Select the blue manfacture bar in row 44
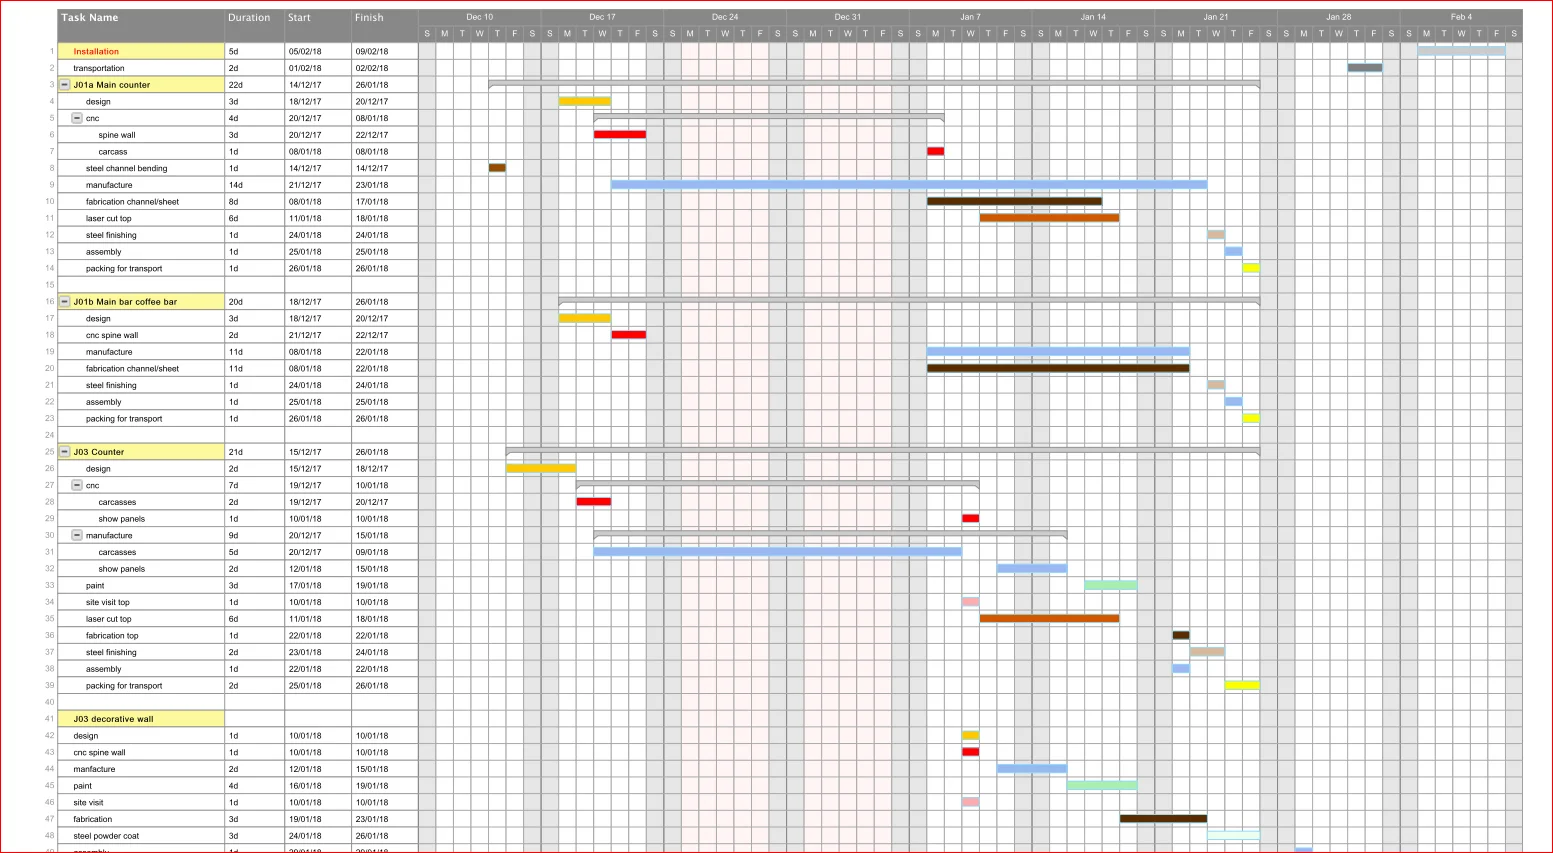This screenshot has width=1553, height=853. pyautogui.click(x=1032, y=769)
